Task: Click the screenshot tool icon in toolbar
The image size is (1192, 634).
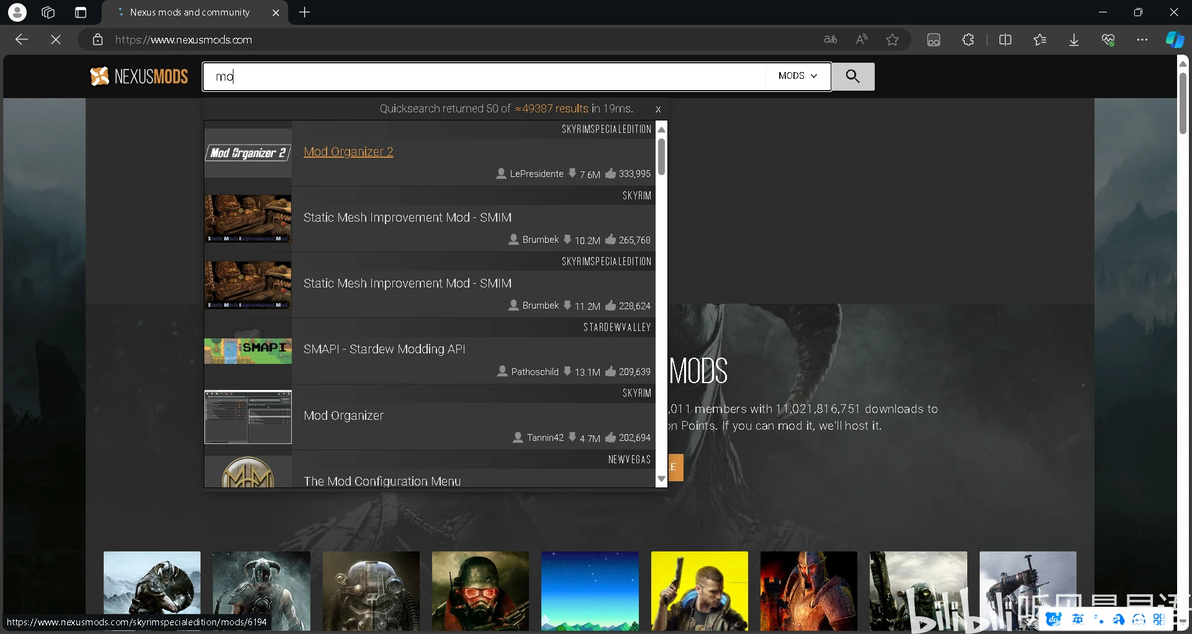Action: tap(934, 40)
